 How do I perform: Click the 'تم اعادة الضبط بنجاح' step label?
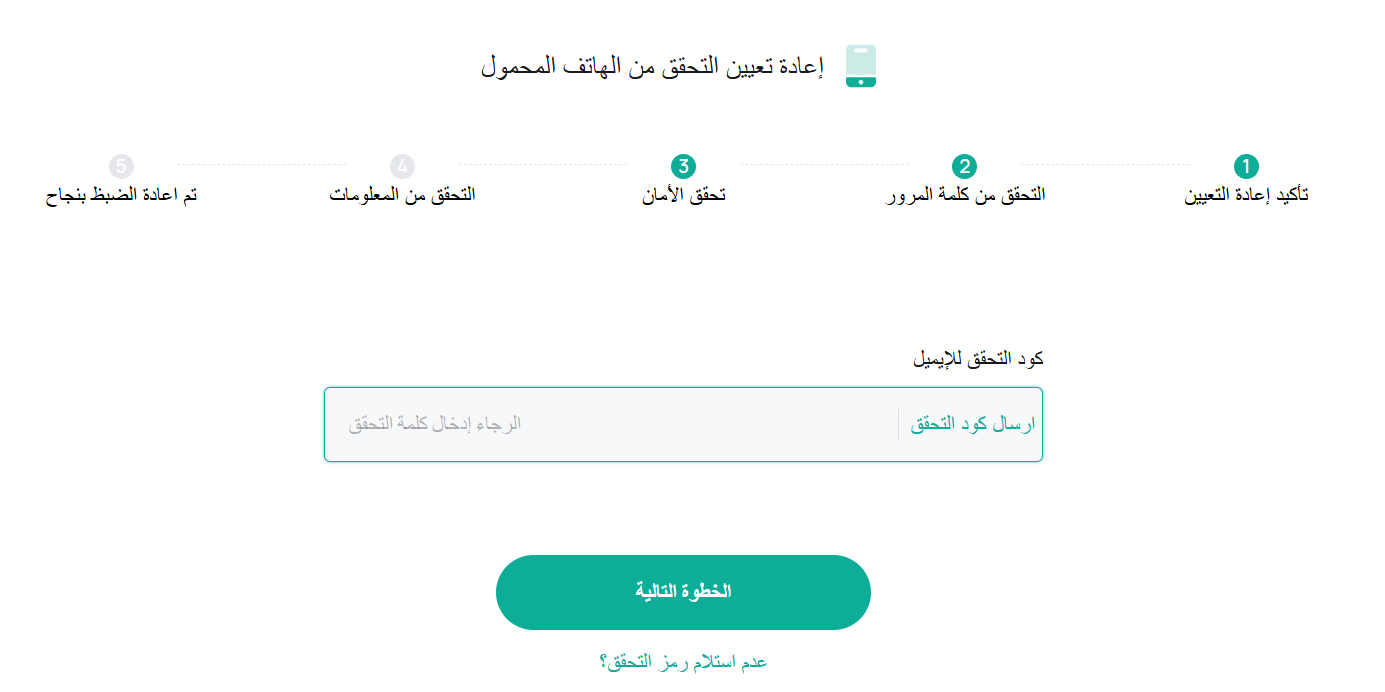click(x=121, y=195)
